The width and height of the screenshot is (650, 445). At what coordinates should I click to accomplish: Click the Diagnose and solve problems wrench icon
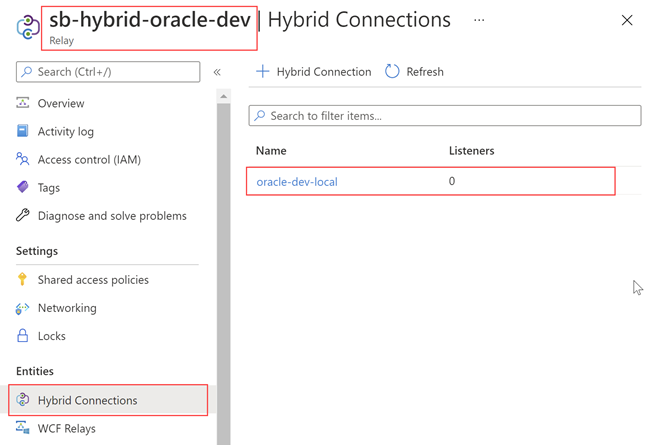[x=23, y=215]
